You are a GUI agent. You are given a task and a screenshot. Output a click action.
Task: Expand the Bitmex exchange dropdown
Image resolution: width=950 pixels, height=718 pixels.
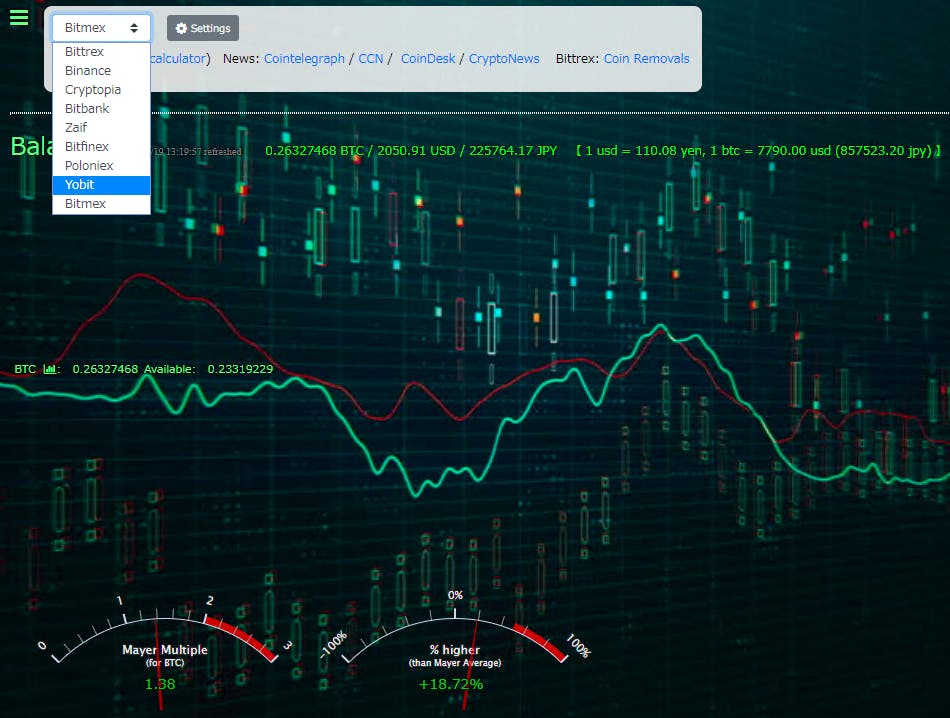coord(101,28)
